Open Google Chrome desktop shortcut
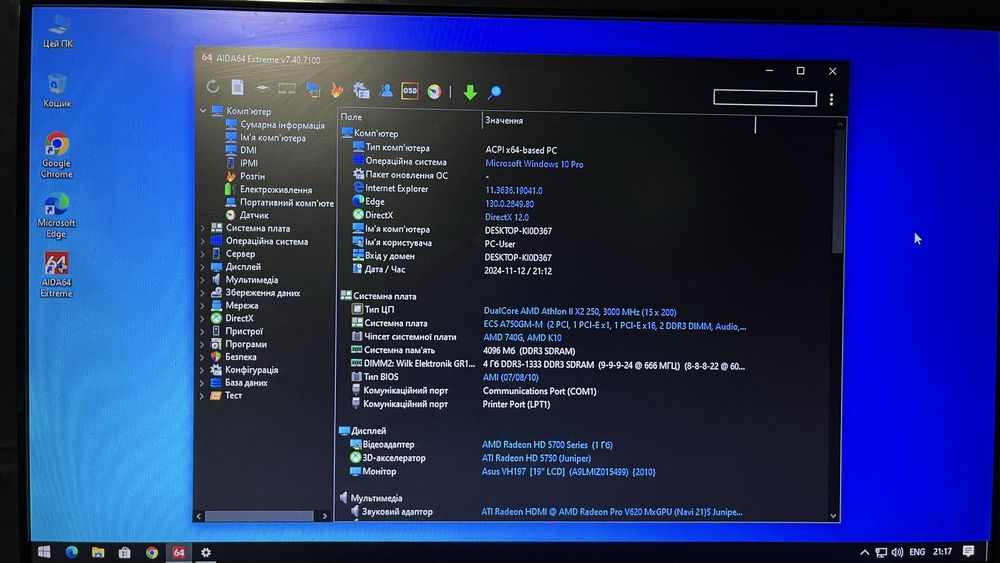Viewport: 1000px width, 563px height. coord(56,156)
